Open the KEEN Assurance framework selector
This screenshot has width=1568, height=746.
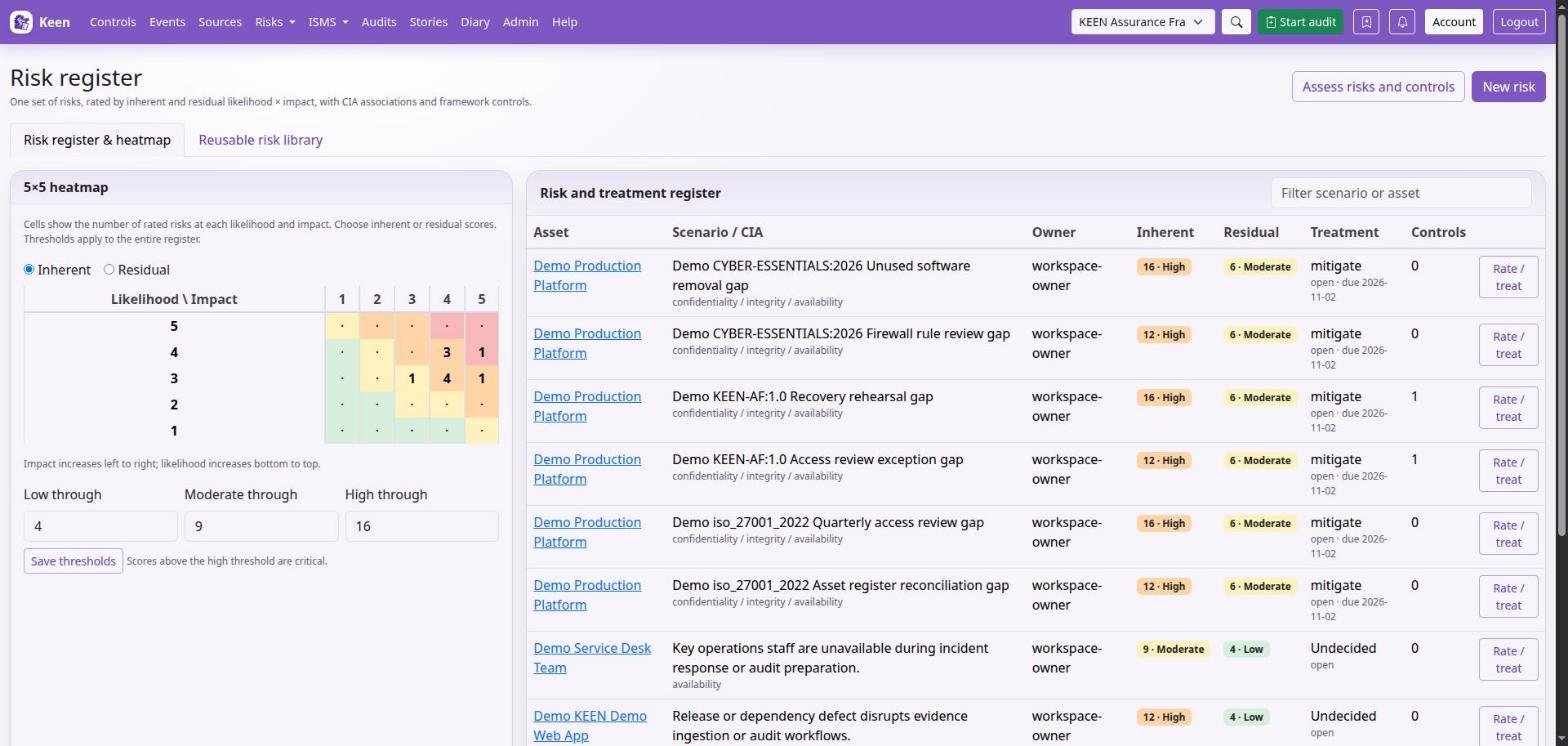point(1143,22)
